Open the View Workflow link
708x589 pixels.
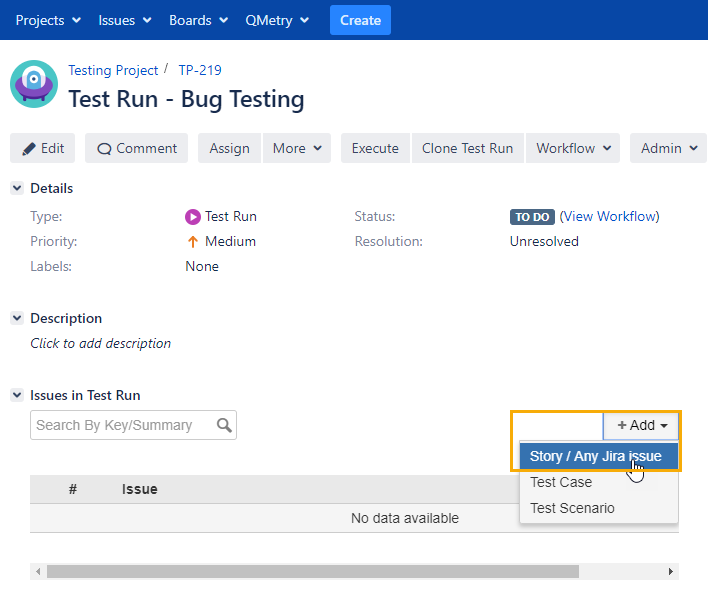click(x=610, y=216)
